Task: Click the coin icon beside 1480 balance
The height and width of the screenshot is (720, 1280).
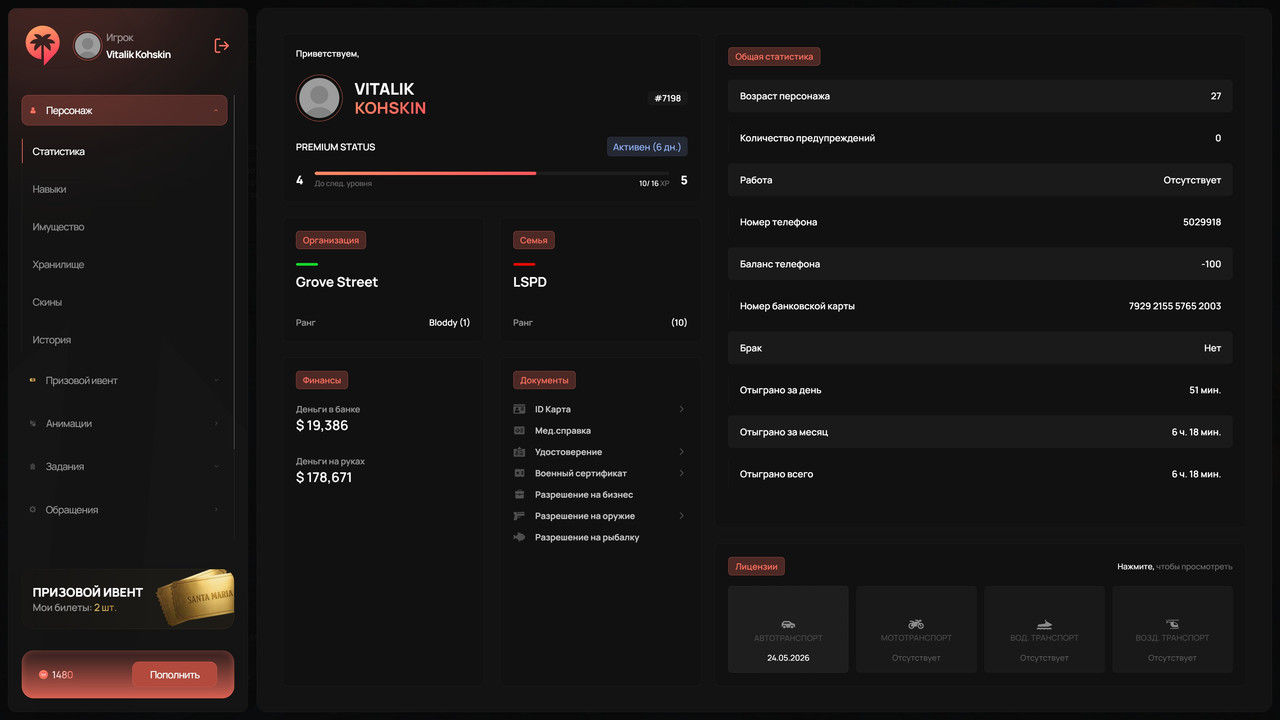Action: click(43, 675)
